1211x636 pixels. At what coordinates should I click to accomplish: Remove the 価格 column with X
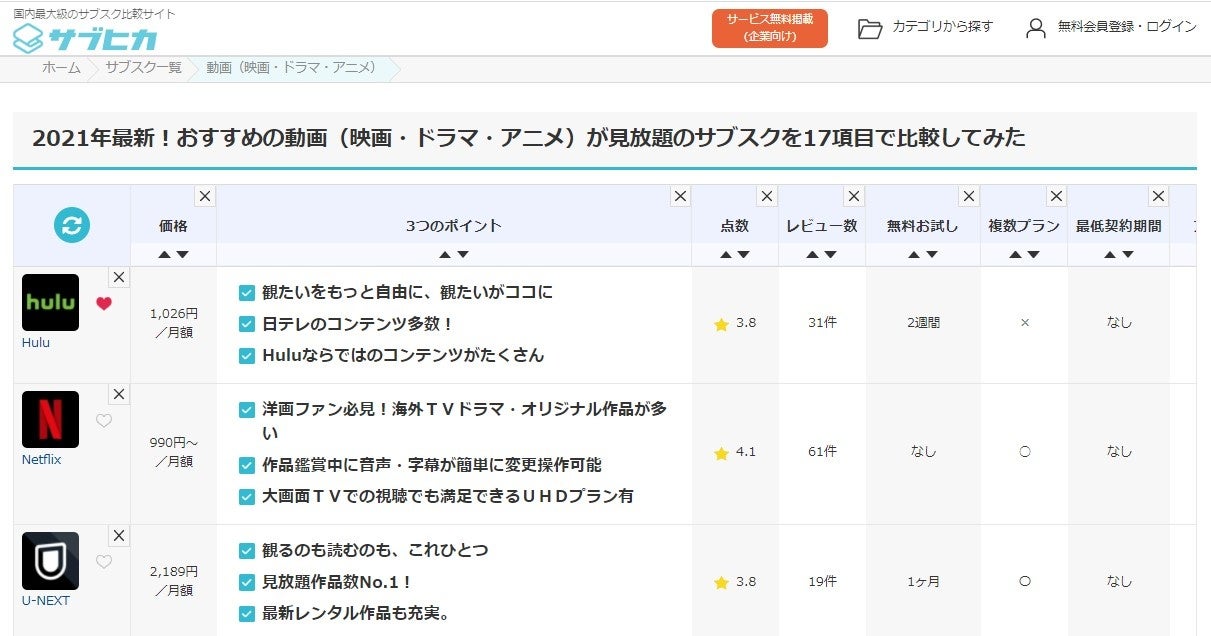[x=205, y=196]
